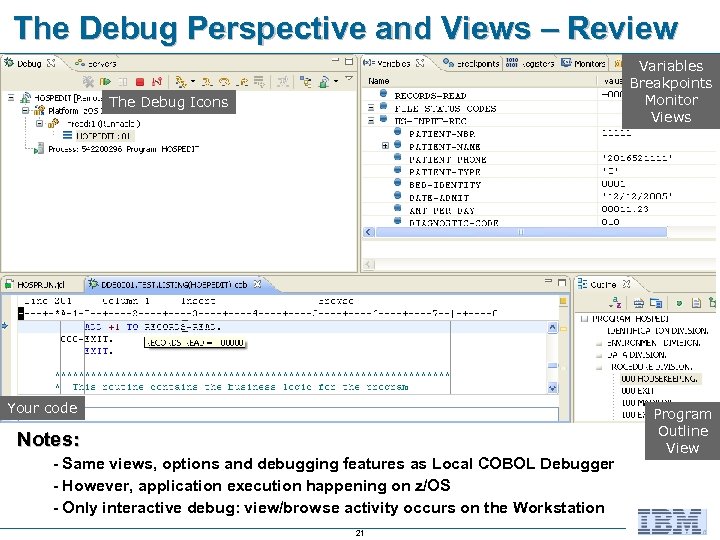This screenshot has height=540, width=720.
Task: Click the debug daemon listener icon
Action: pyautogui.click(x=324, y=82)
